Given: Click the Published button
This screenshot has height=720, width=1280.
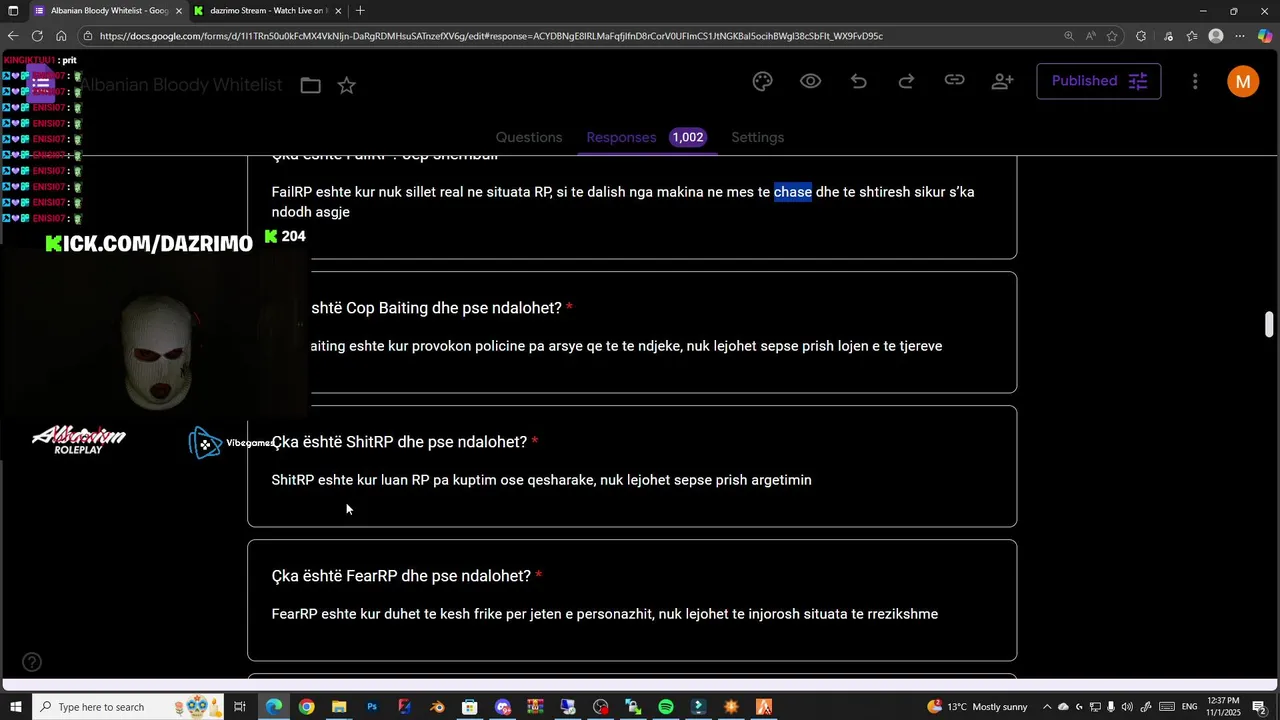Looking at the screenshot, I should [x=1098, y=81].
